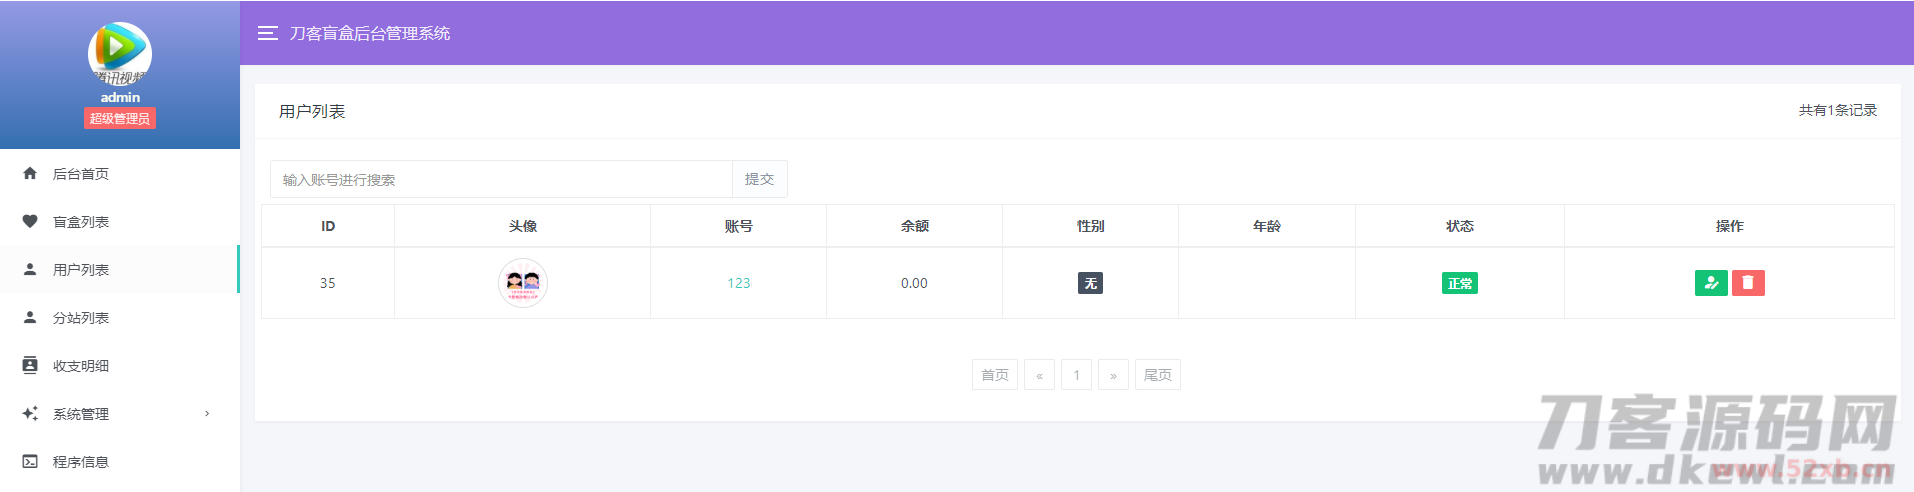Click the terminal icon beside 程序信息

(x=30, y=461)
